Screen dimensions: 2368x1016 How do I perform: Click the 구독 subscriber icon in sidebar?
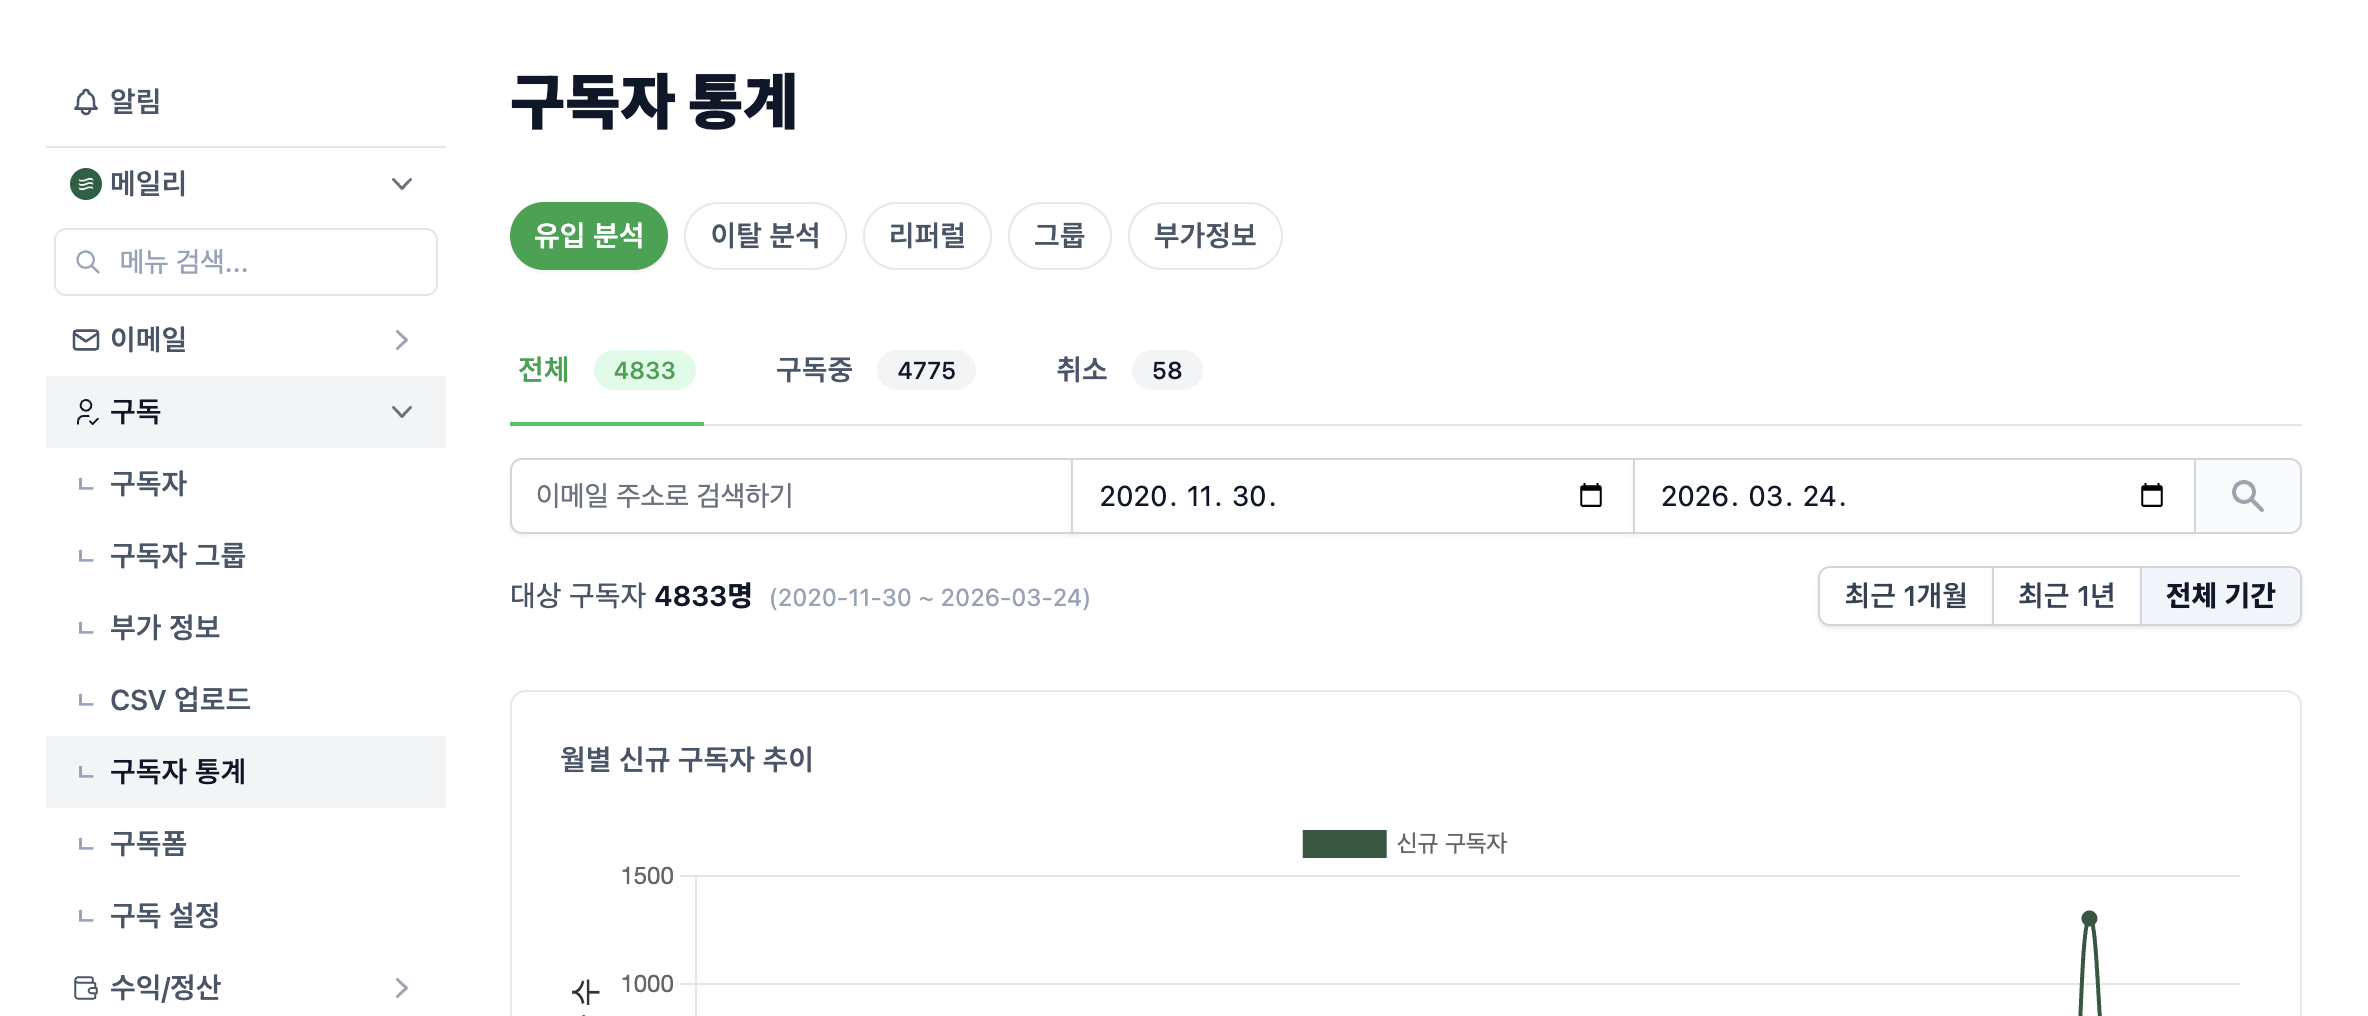tap(87, 411)
